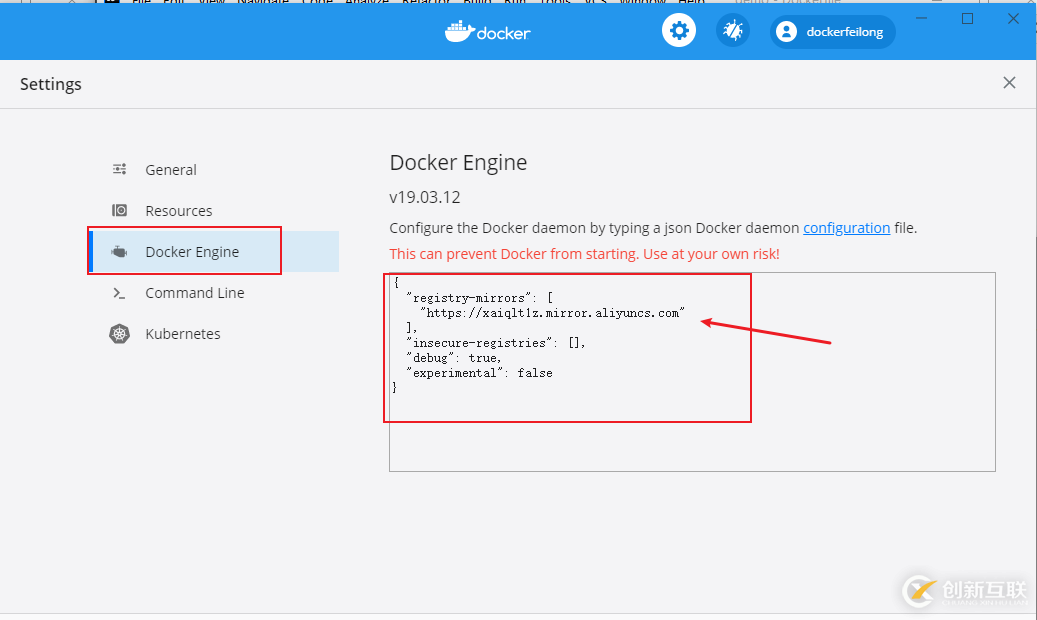Image resolution: width=1037 pixels, height=620 pixels.
Task: Click the dockerfeilong account avatar icon
Action: [787, 31]
